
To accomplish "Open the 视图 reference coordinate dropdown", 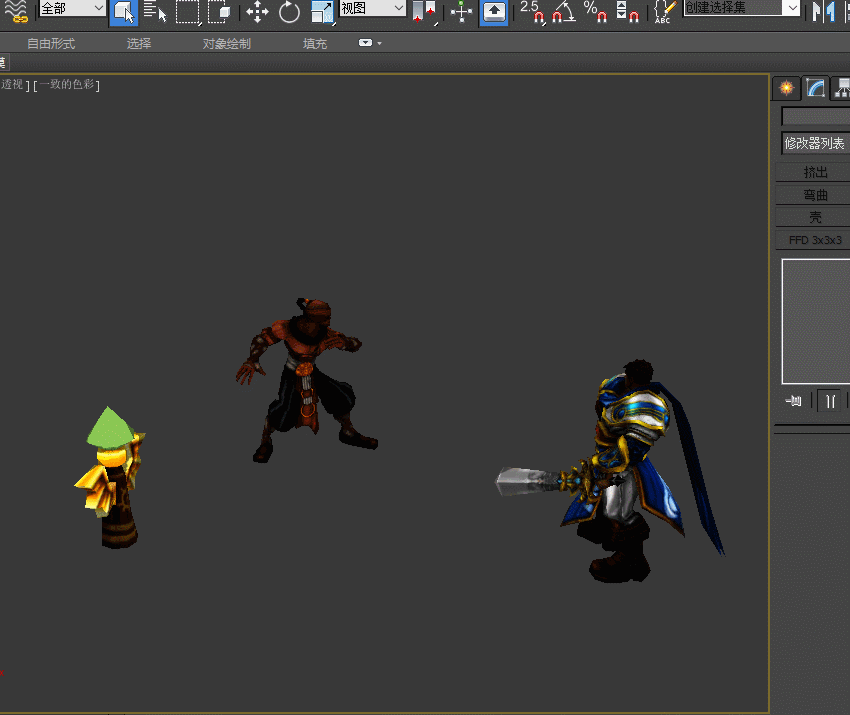I will tap(372, 8).
